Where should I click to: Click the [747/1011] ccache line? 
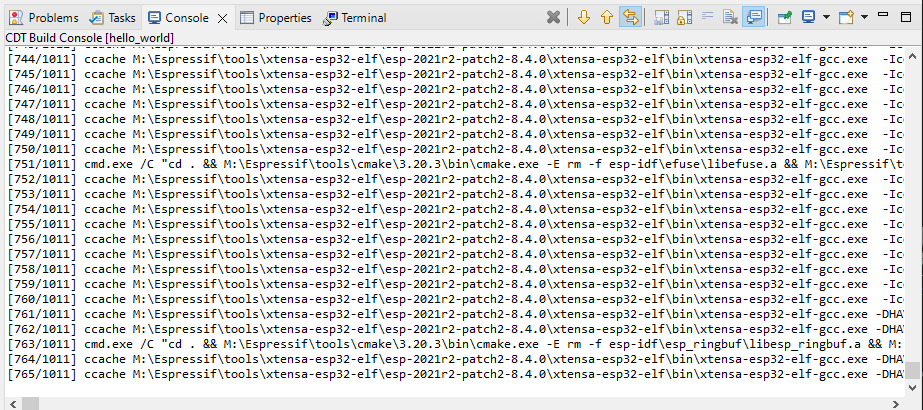coord(456,104)
